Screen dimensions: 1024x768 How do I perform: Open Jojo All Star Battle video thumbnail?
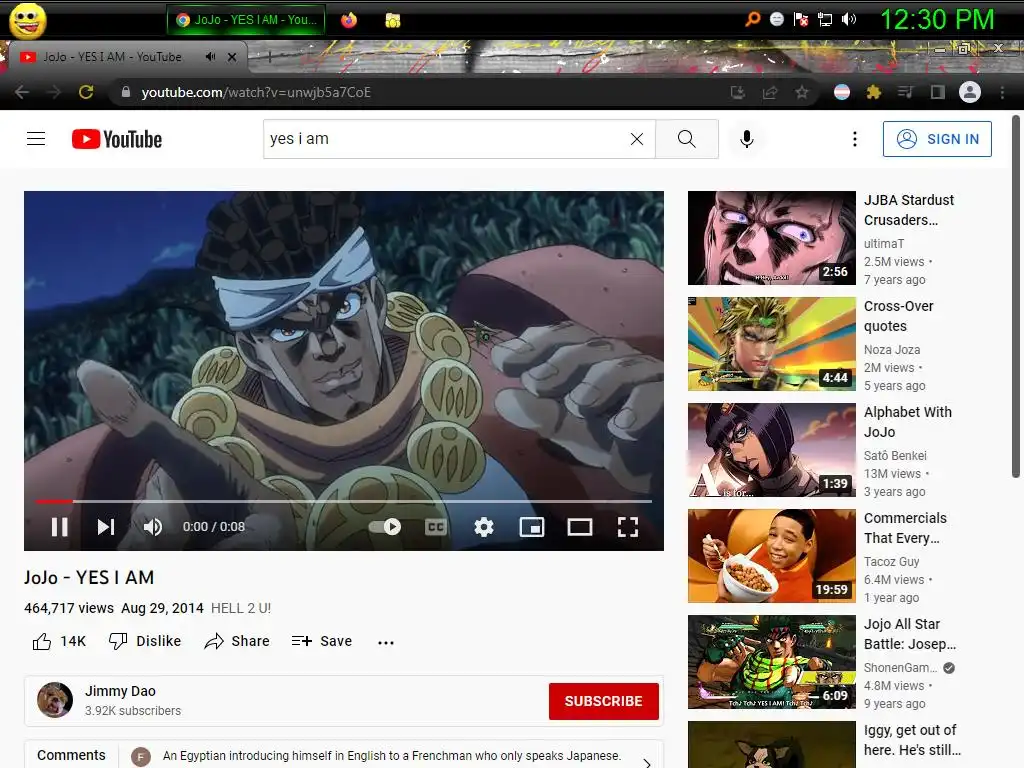(771, 662)
